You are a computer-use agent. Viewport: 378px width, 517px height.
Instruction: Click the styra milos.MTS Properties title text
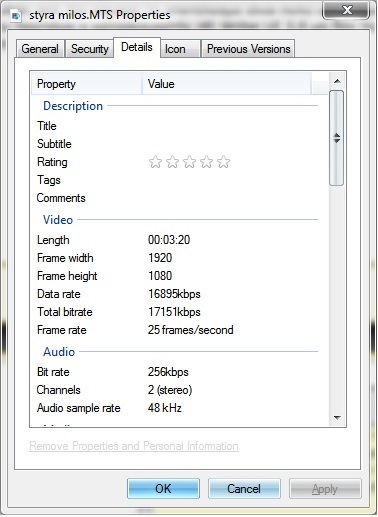point(100,15)
